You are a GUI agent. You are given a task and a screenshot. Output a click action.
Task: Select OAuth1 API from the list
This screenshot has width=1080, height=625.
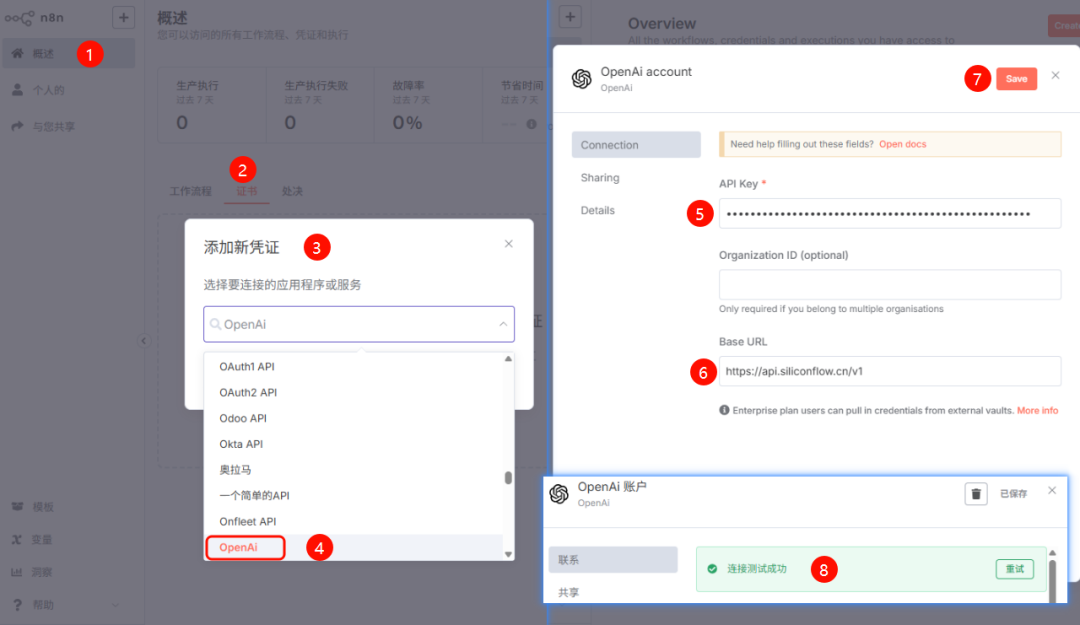click(x=353, y=367)
